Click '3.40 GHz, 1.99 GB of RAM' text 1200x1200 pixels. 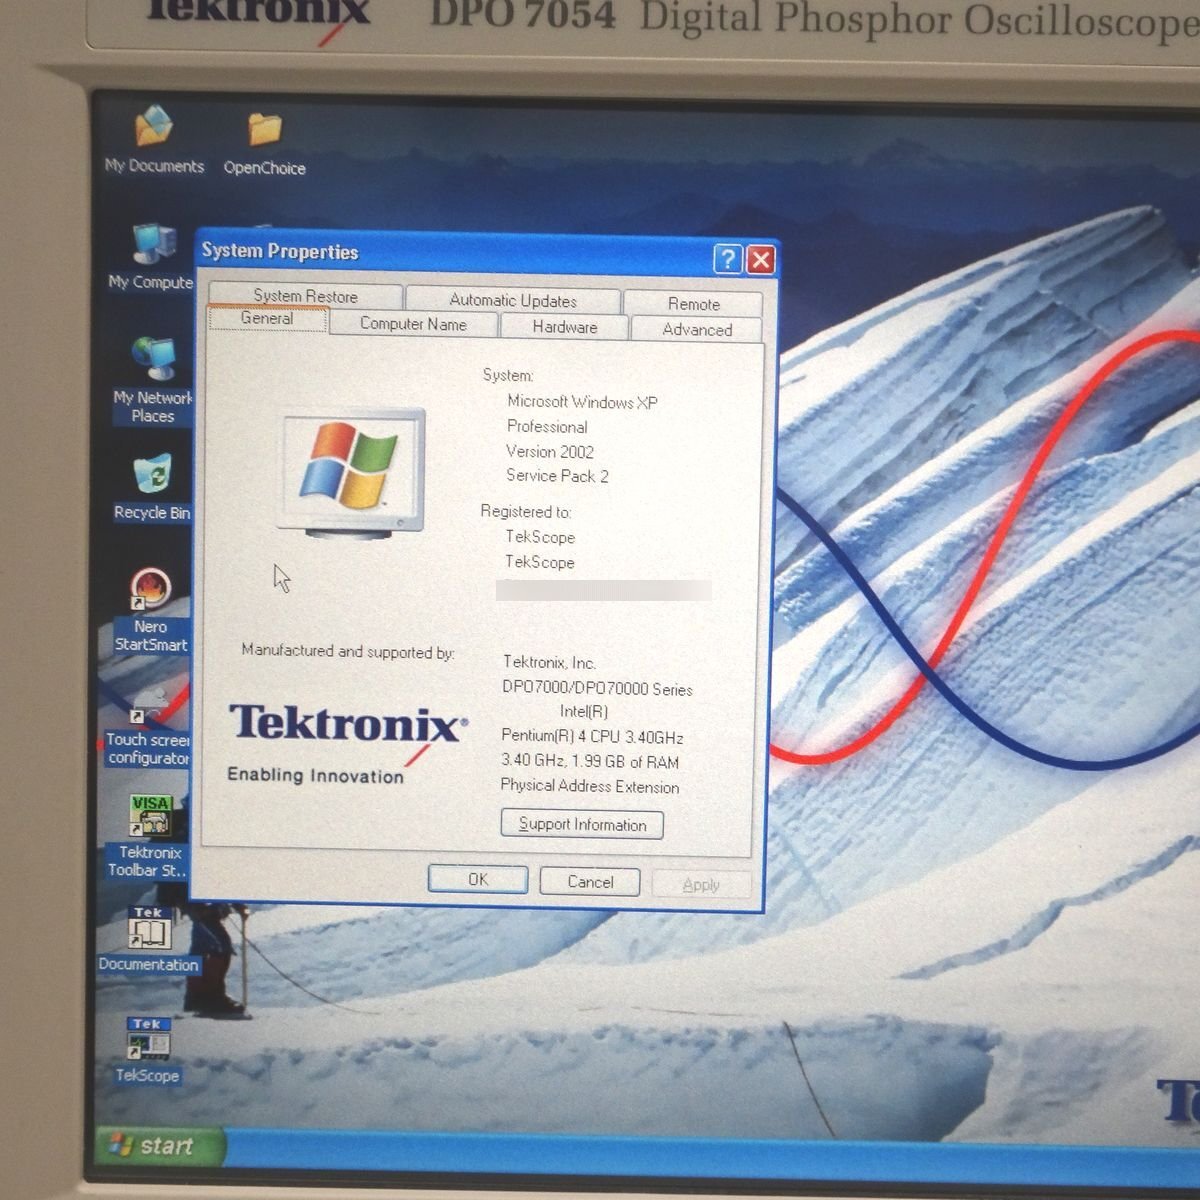pos(590,761)
